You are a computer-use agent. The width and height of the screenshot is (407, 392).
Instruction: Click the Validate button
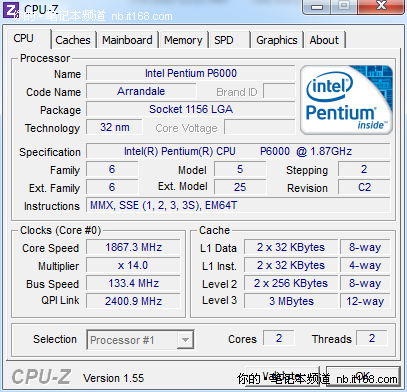[282, 376]
